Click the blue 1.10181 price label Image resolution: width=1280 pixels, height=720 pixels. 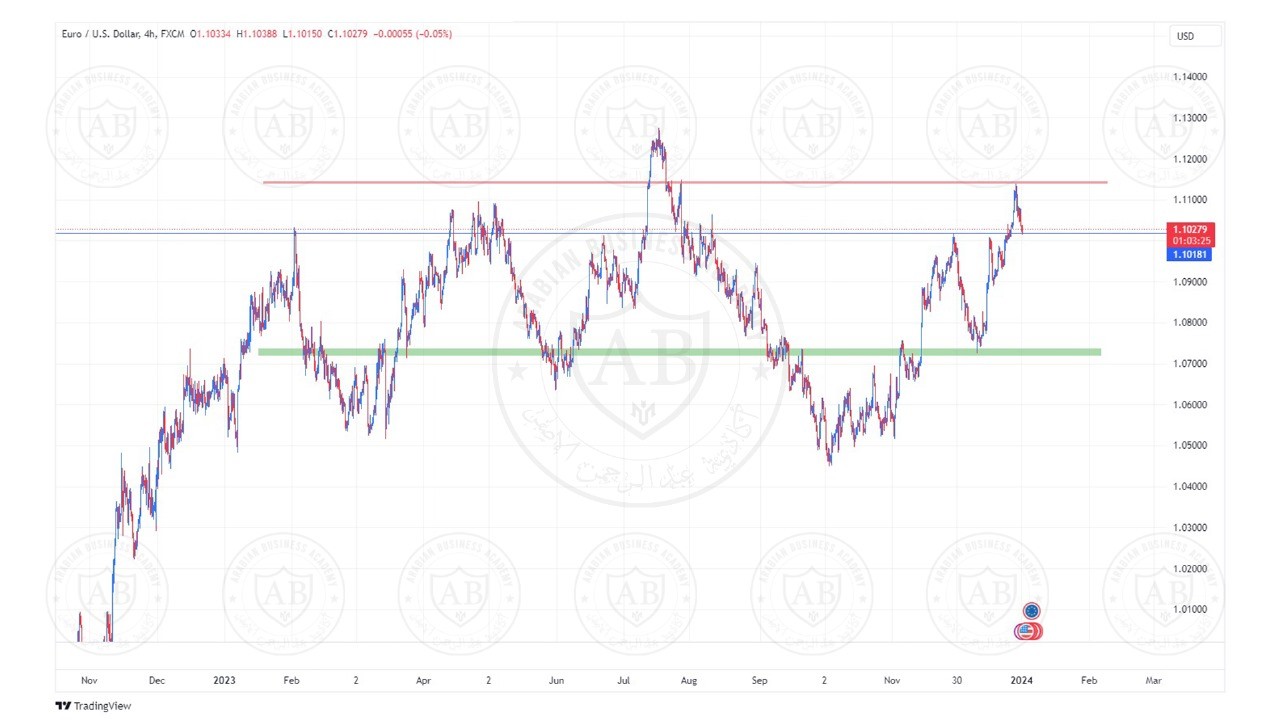tap(1191, 255)
